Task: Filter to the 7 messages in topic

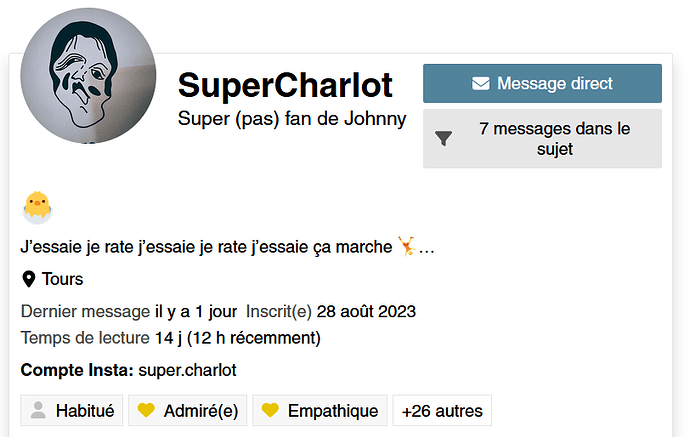Action: click(542, 139)
